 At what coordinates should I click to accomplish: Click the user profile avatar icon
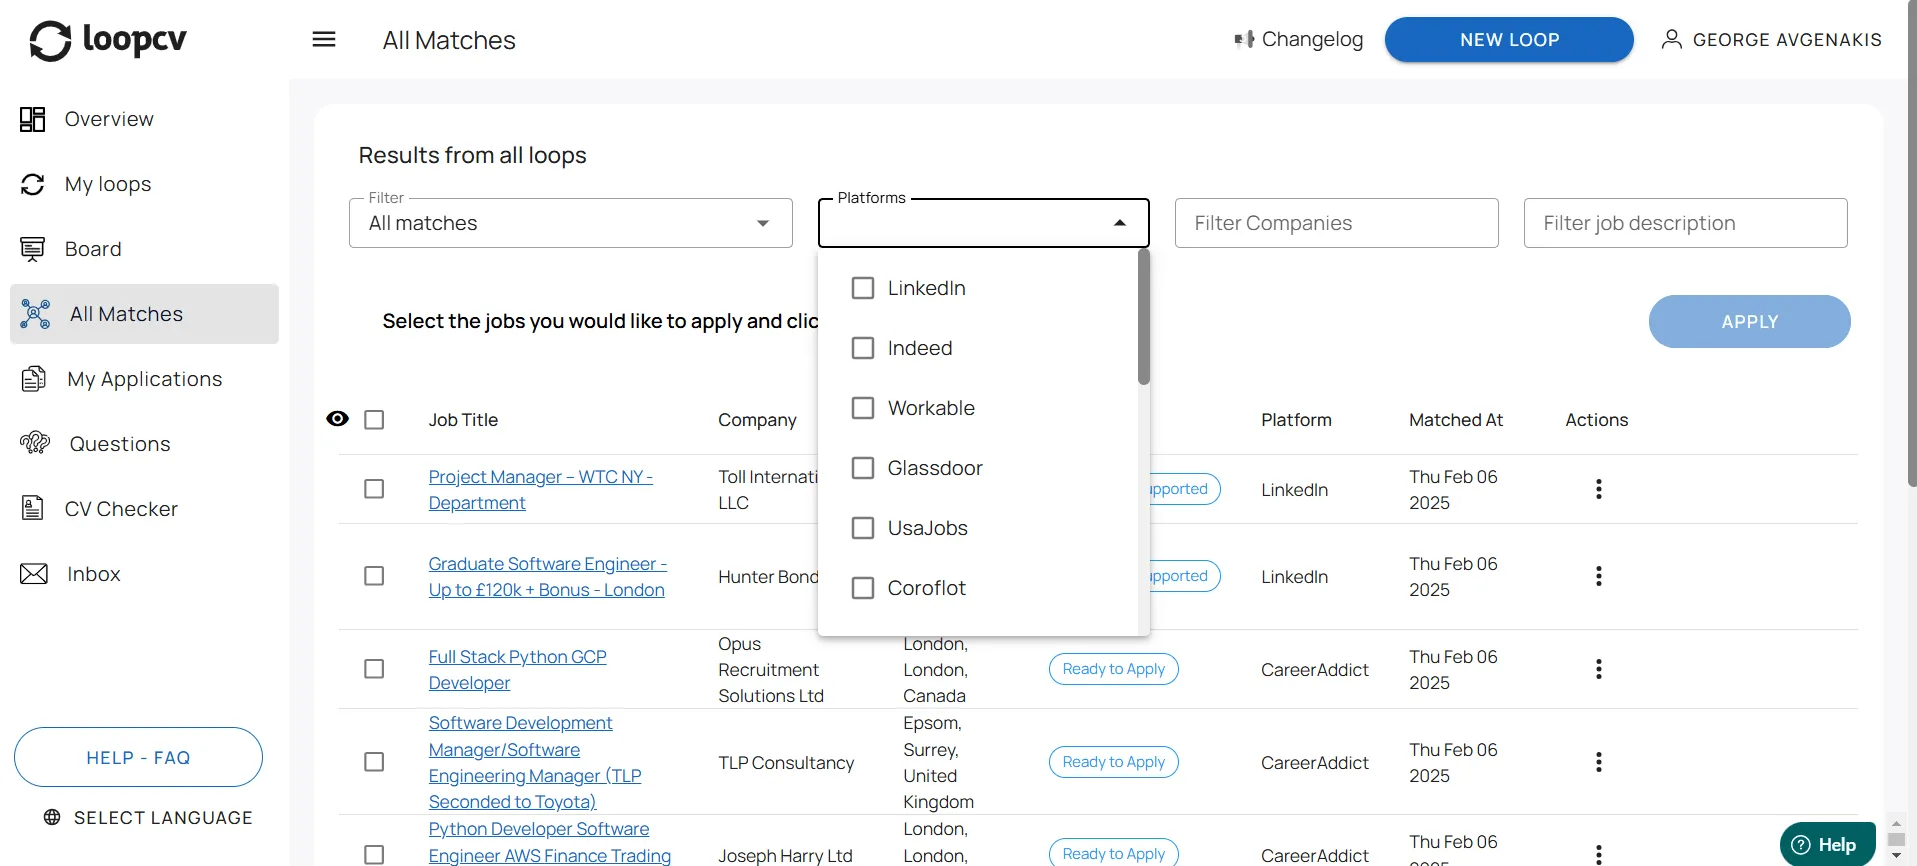pyautogui.click(x=1671, y=39)
